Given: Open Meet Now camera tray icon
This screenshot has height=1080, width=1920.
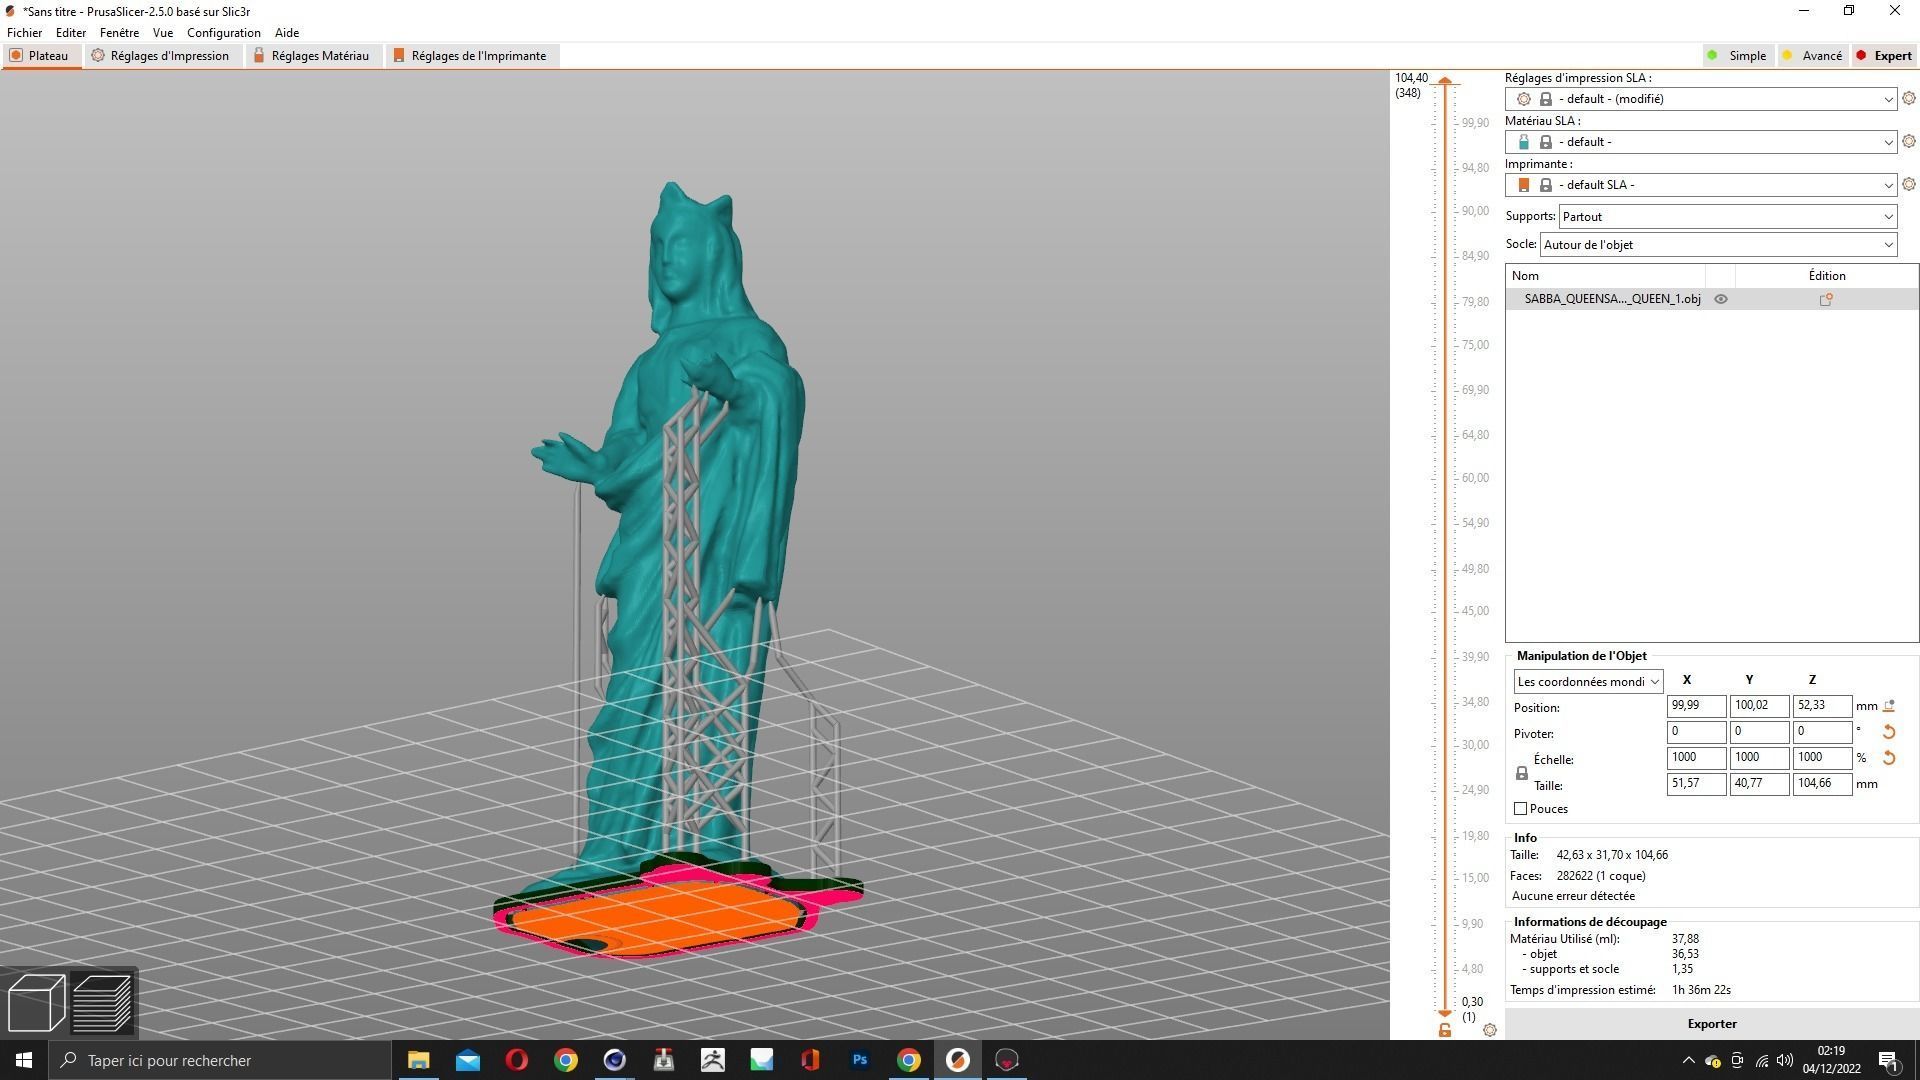Looking at the screenshot, I should click(1737, 1060).
